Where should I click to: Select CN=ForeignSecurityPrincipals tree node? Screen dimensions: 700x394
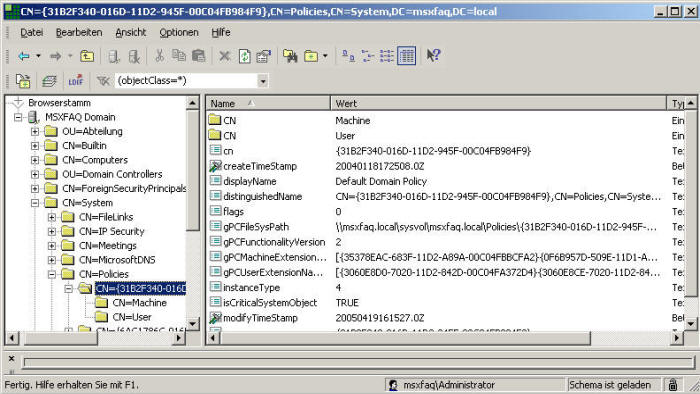point(124,189)
